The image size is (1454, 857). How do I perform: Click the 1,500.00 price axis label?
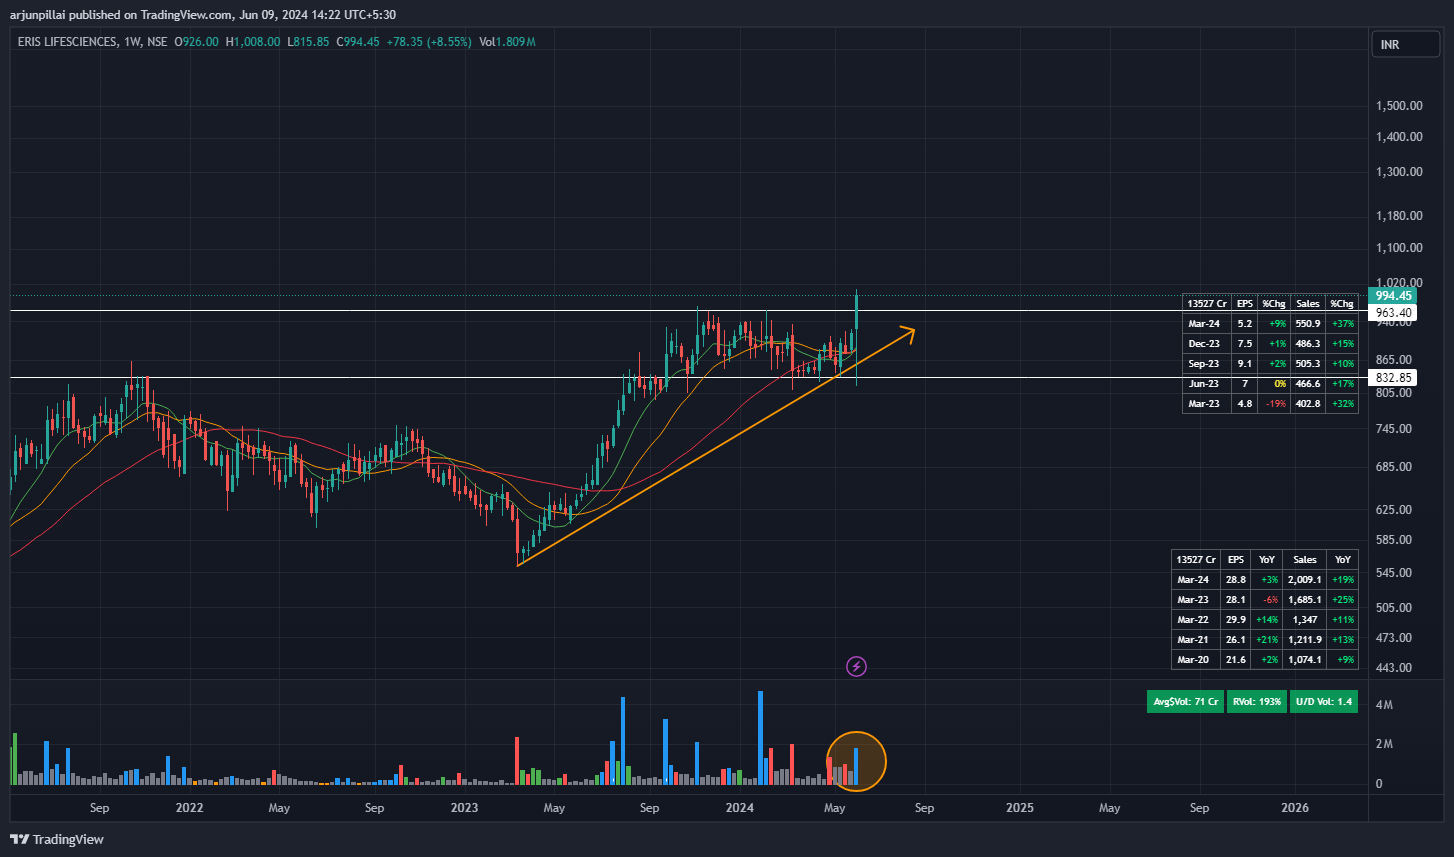[x=1399, y=107]
